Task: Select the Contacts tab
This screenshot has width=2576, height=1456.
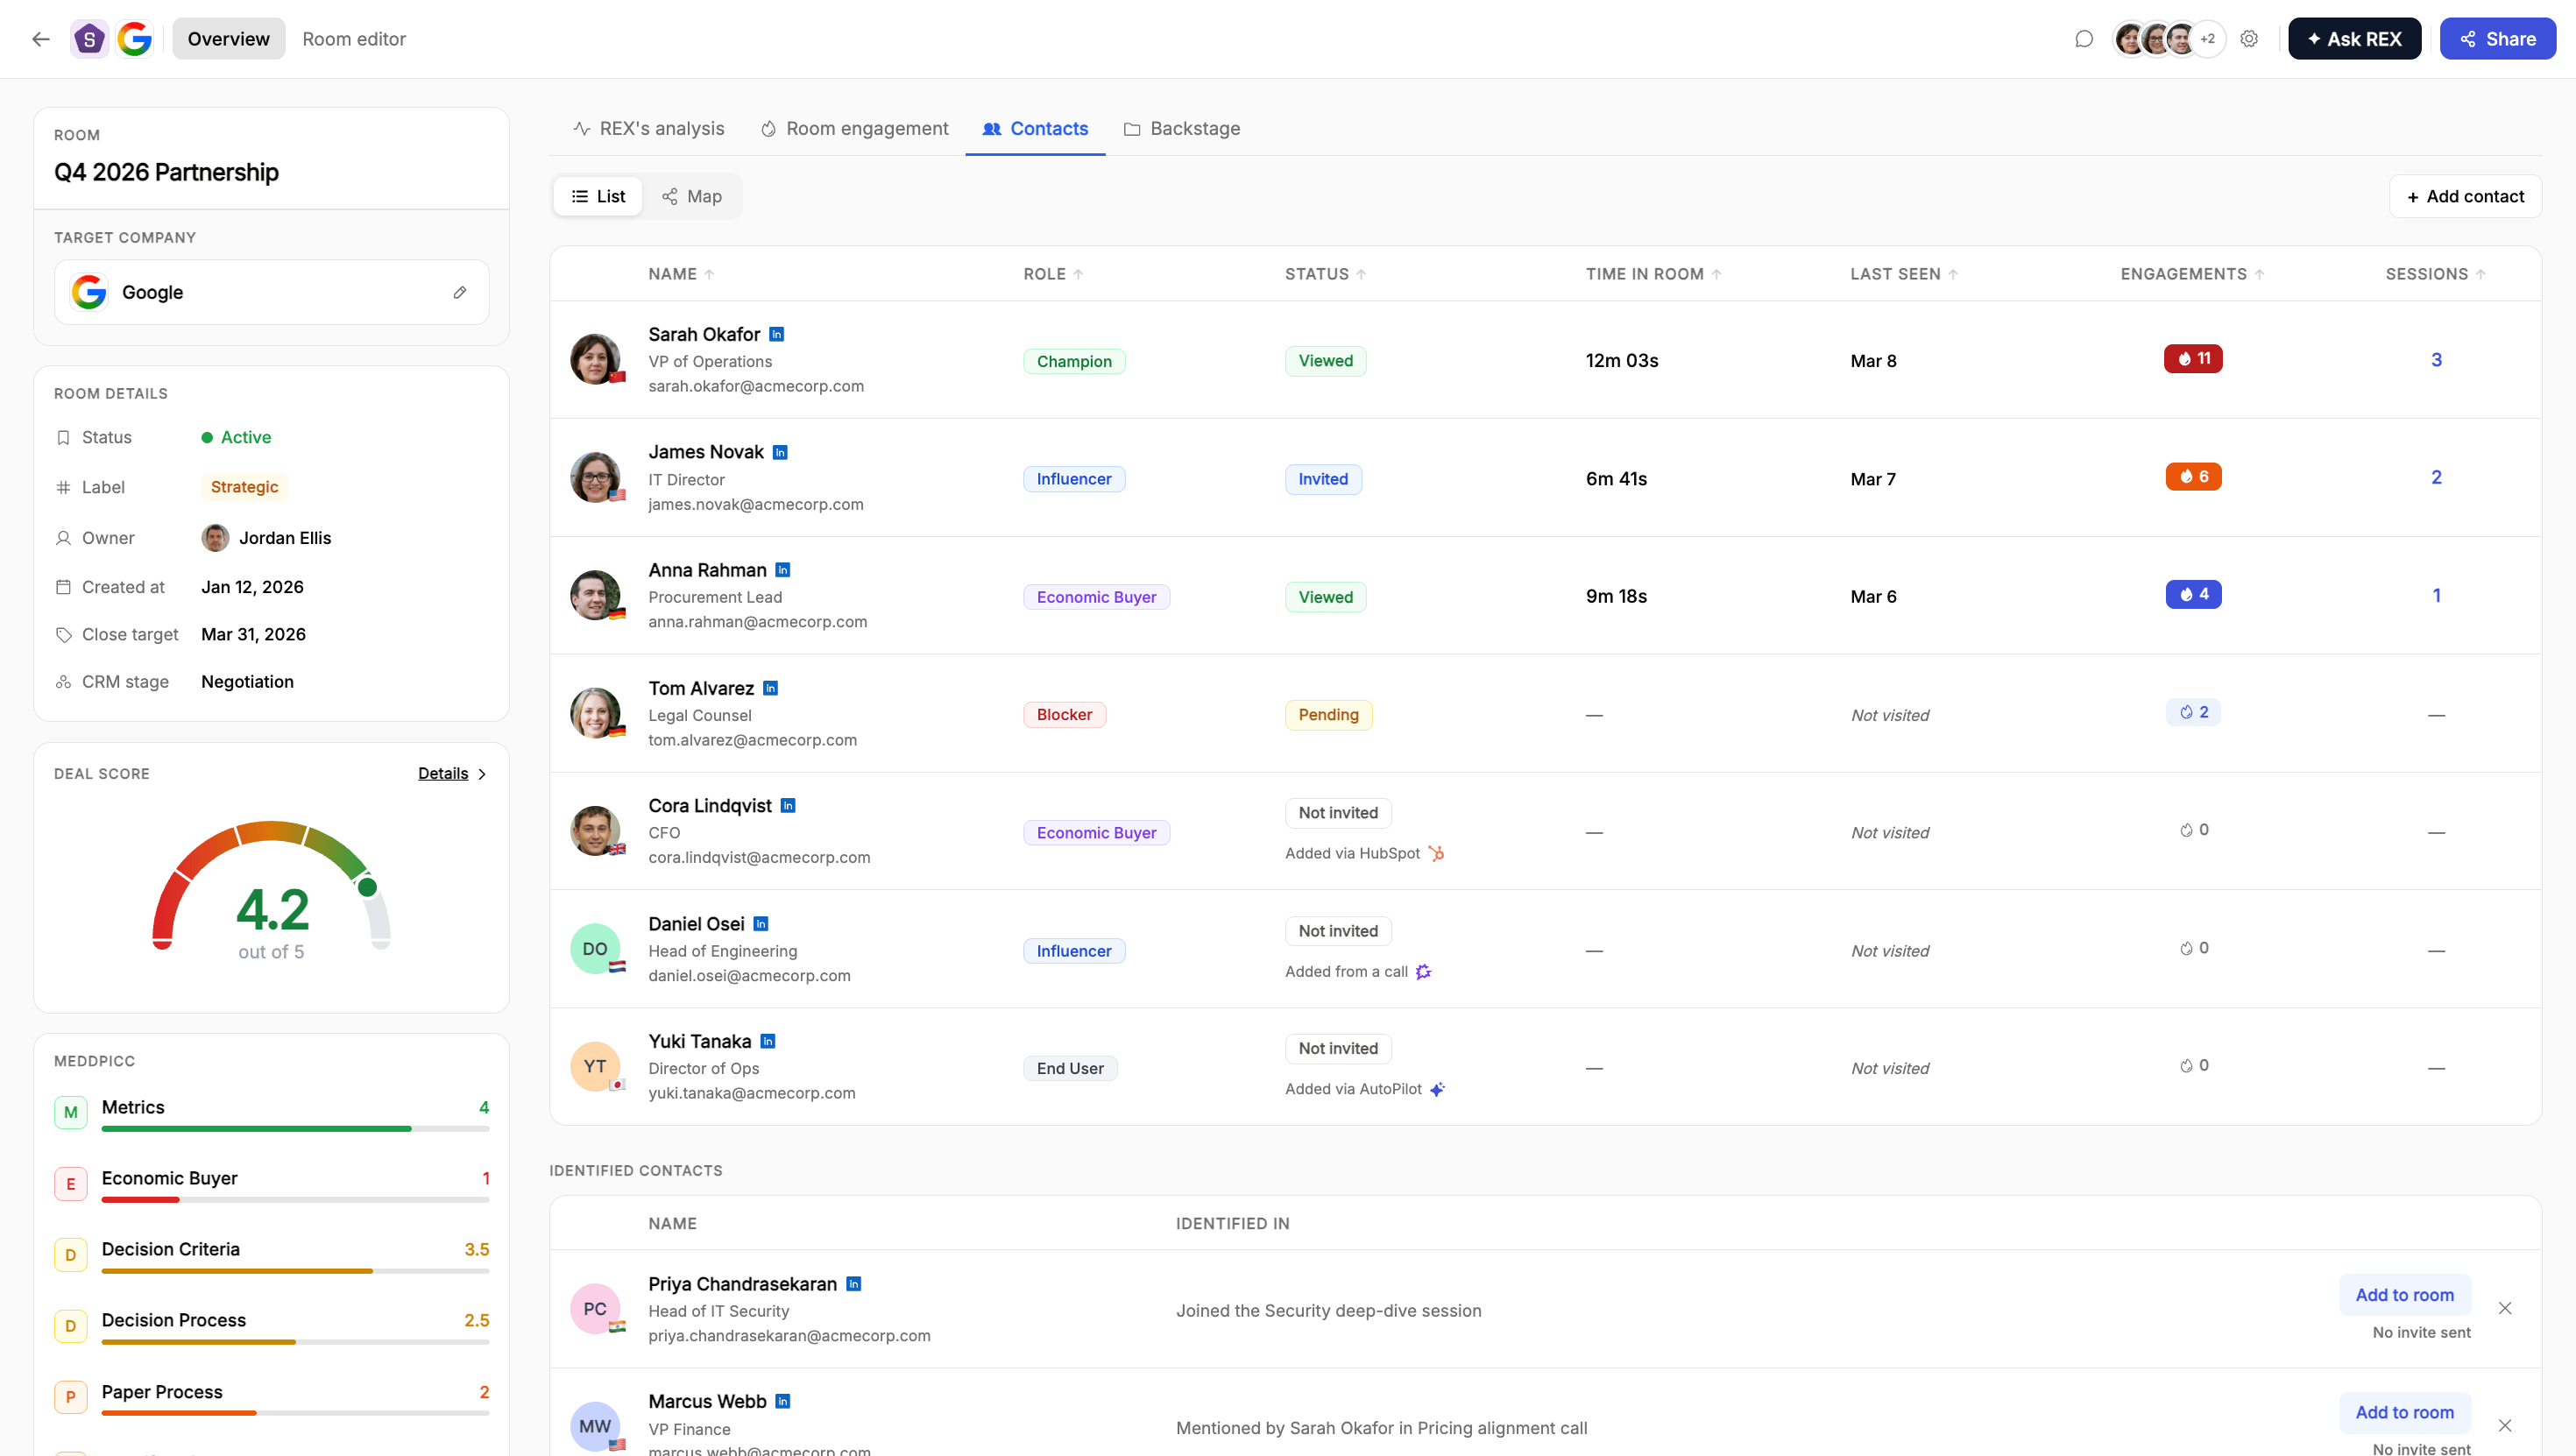Action: 1035,128
